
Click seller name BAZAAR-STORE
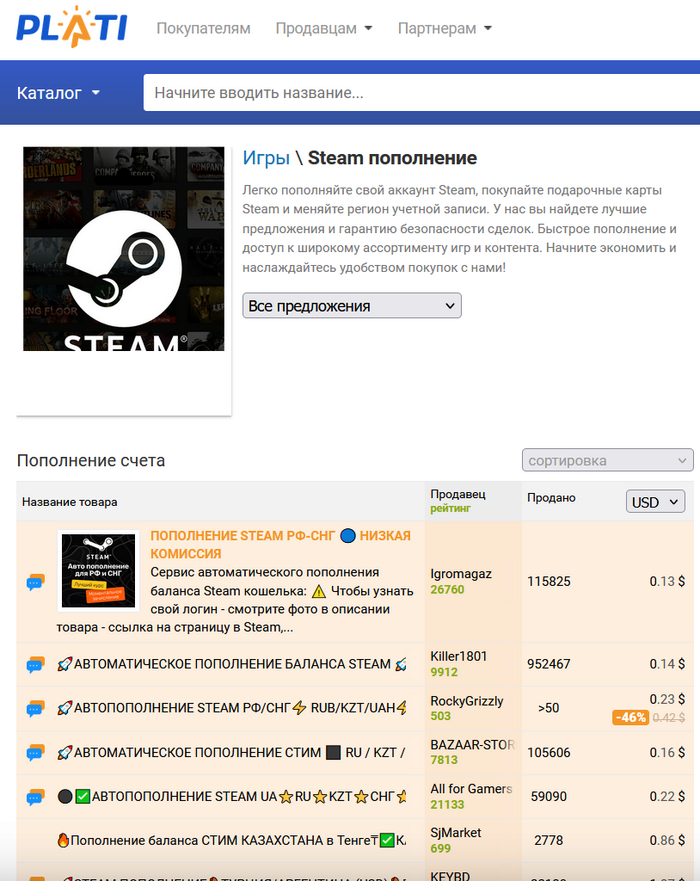point(472,744)
